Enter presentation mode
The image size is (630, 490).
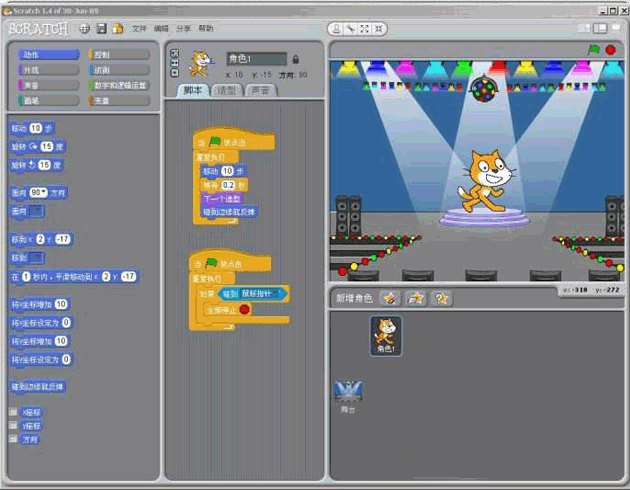click(616, 28)
